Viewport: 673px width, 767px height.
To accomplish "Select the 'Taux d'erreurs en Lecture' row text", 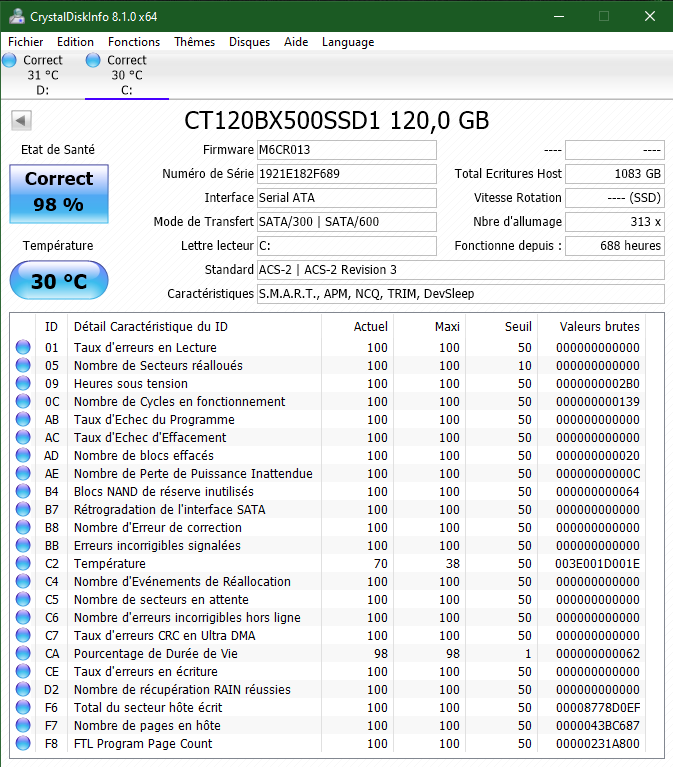I will (x=145, y=347).
